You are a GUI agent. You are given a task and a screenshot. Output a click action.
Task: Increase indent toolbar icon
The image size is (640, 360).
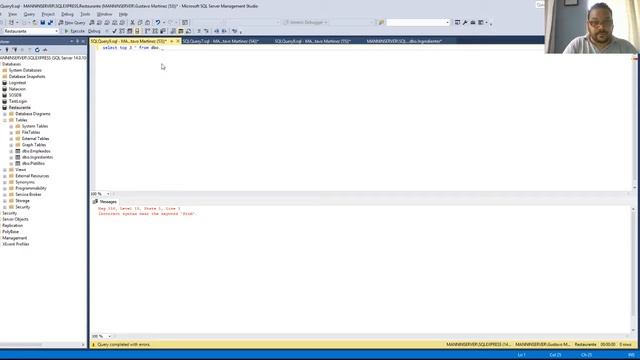click(x=224, y=31)
